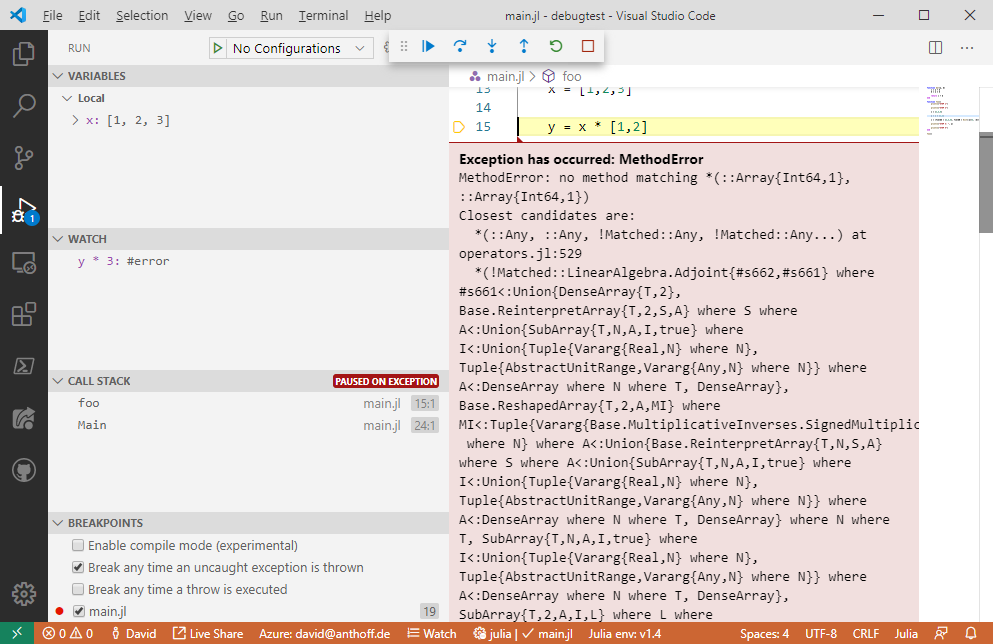993x644 pixels.
Task: Enable compile mode (experimental)
Action: 77,544
